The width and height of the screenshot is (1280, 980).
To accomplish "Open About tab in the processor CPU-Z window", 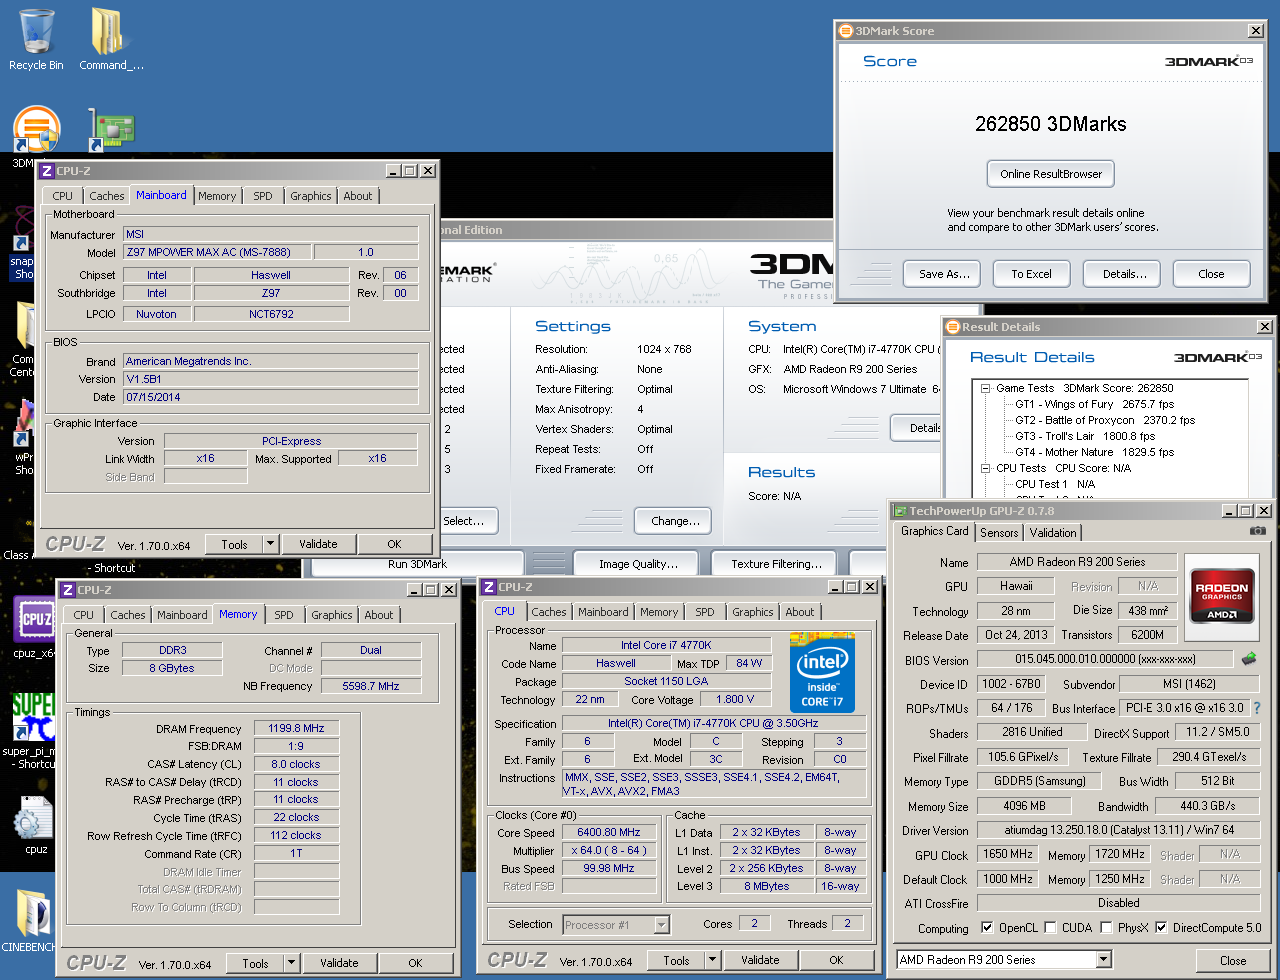I will 800,612.
